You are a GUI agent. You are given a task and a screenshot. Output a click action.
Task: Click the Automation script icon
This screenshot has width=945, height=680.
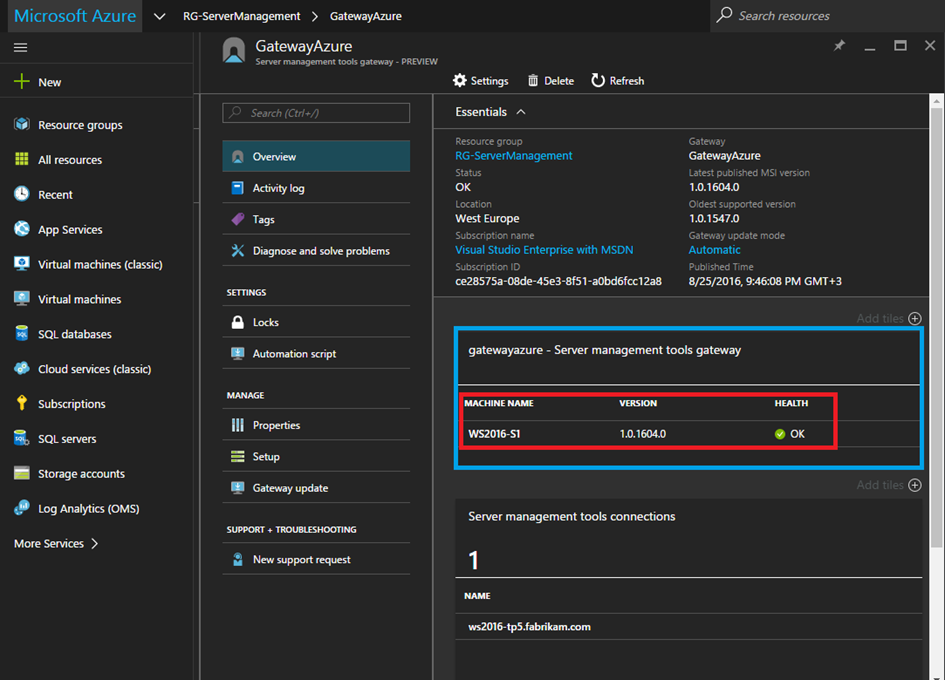pos(238,353)
